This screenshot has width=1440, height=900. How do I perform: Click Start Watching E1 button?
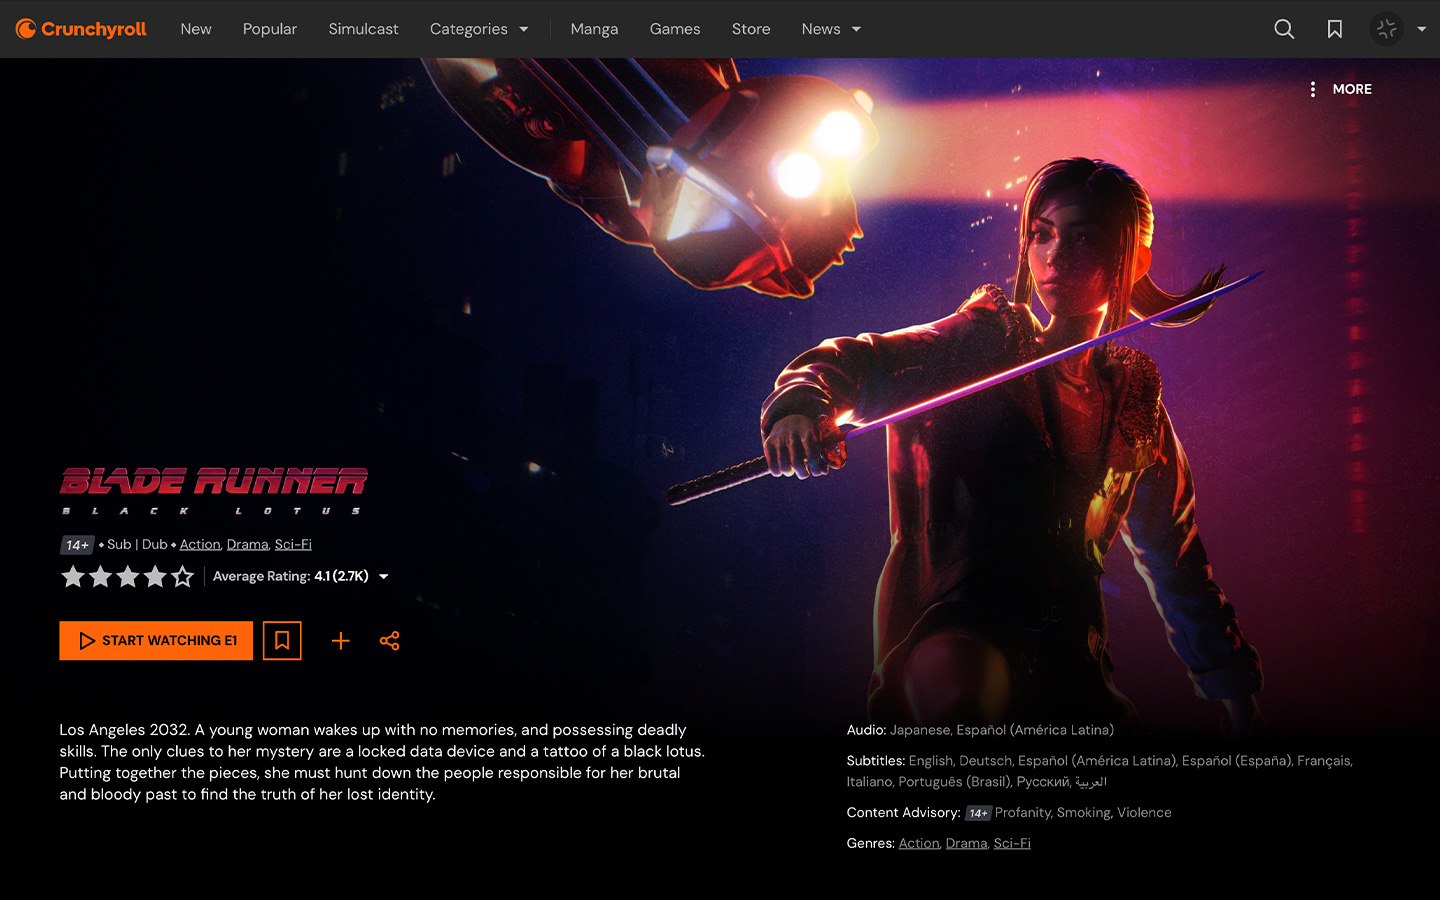(156, 641)
